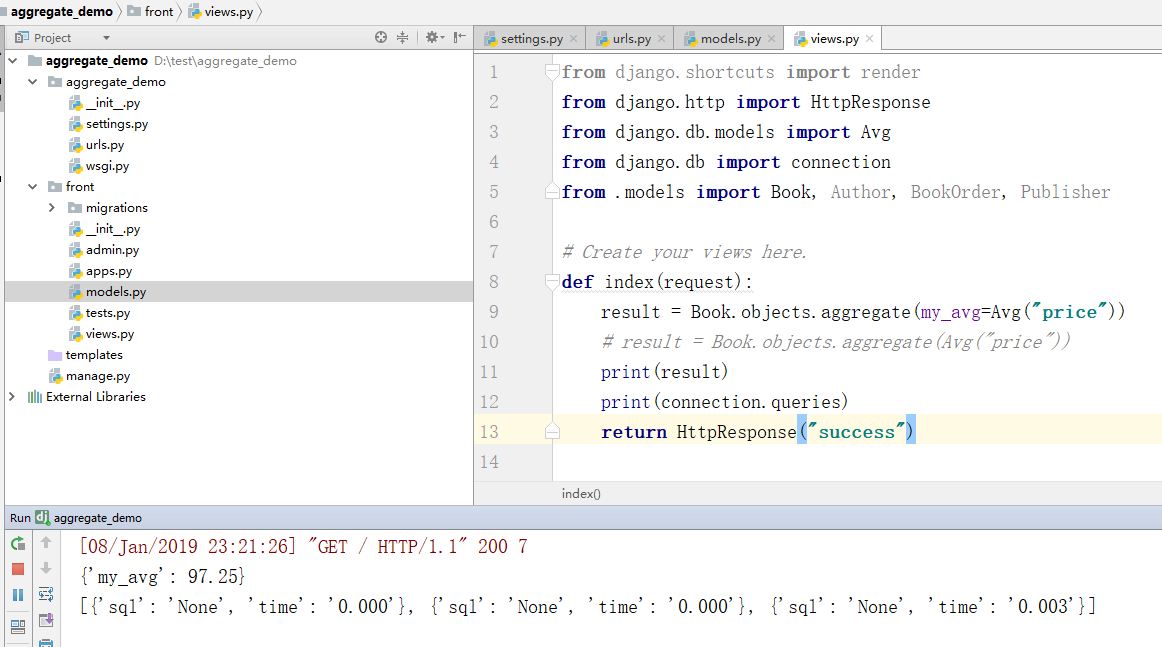Click the index() breadcrumb below the editor
1162x647 pixels.
(581, 494)
